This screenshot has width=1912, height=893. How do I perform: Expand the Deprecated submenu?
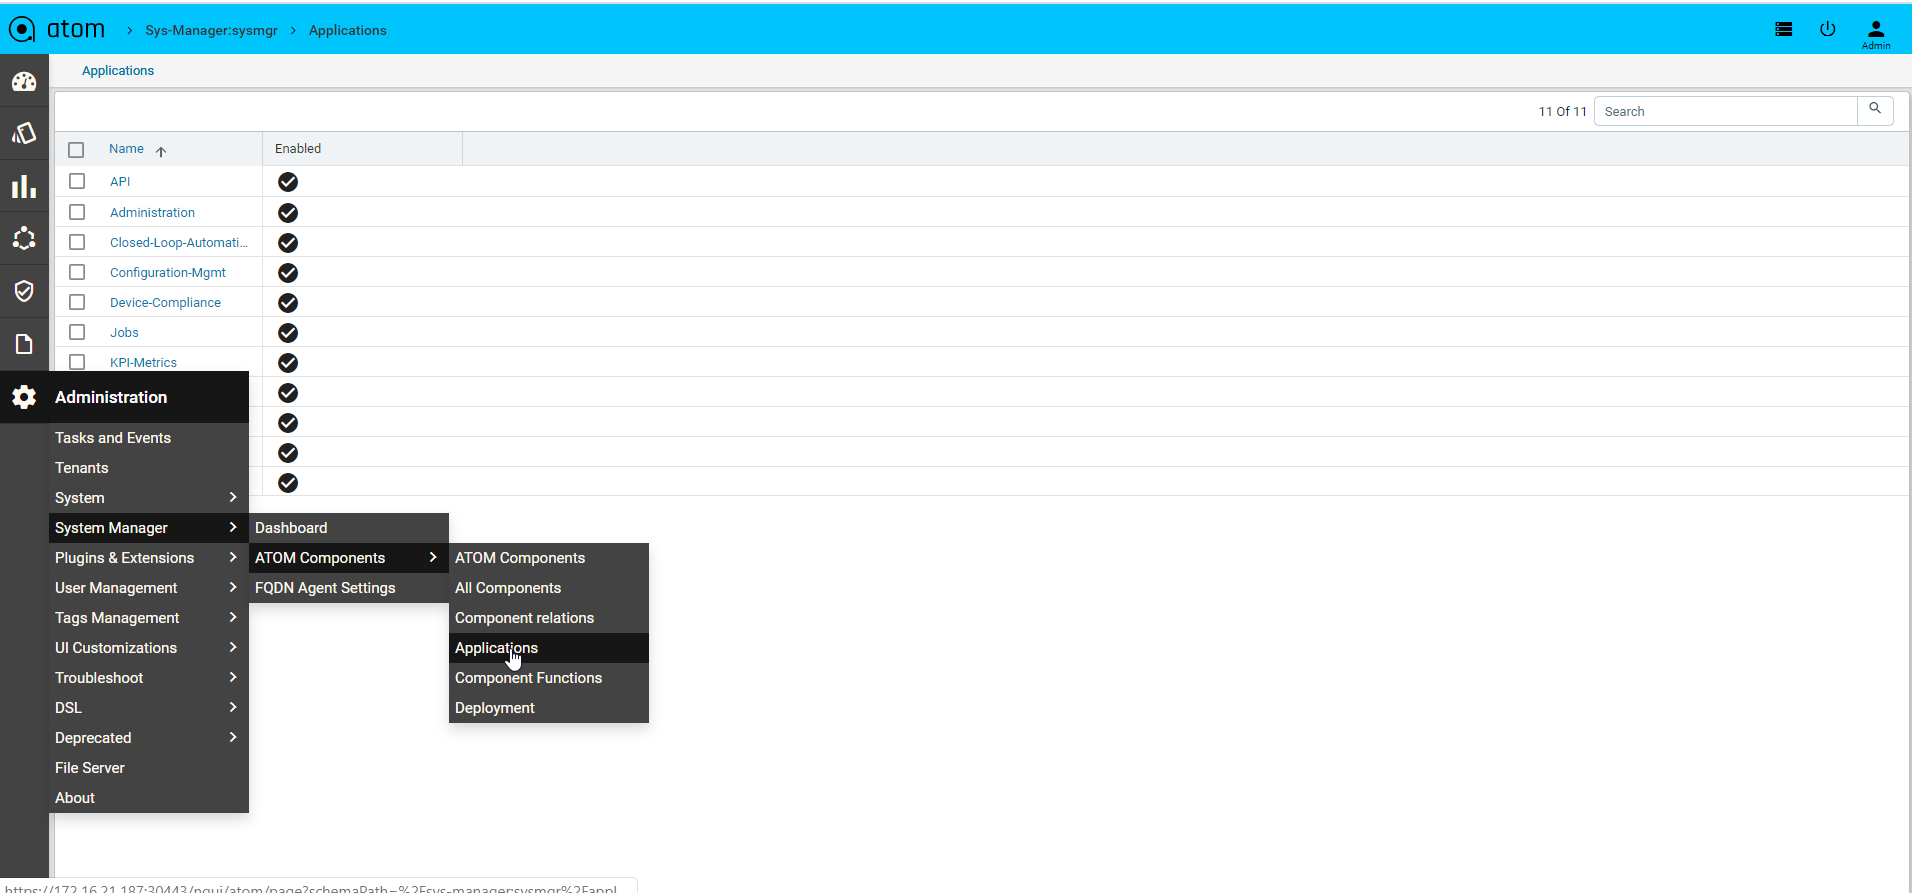coord(148,738)
